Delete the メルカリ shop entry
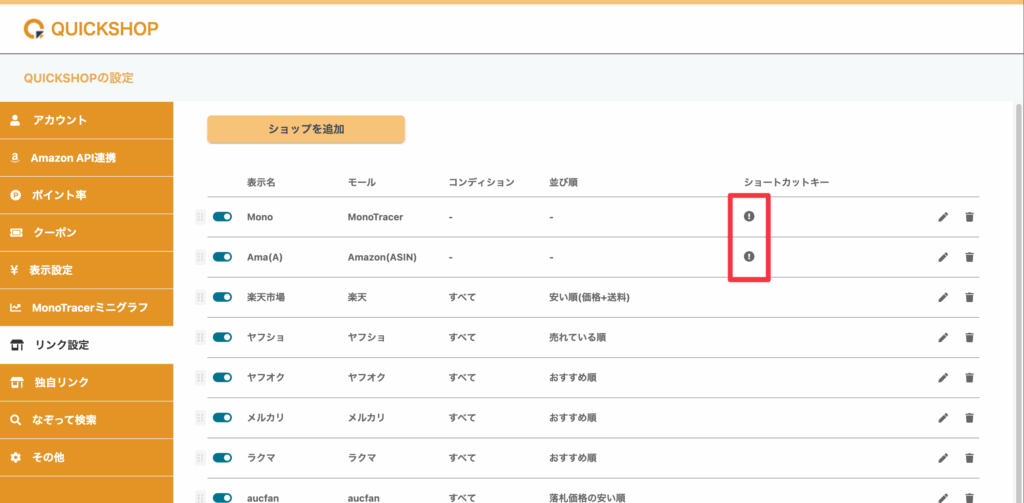The height and width of the screenshot is (503, 1024). click(x=969, y=418)
